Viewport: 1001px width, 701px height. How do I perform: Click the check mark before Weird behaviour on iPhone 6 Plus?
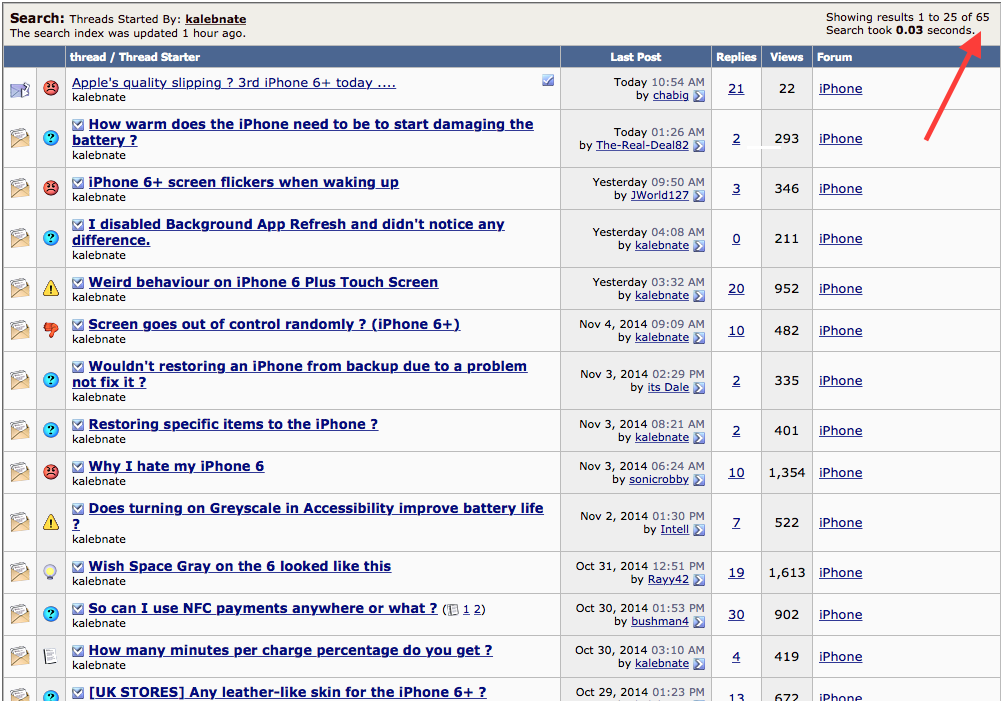click(78, 283)
